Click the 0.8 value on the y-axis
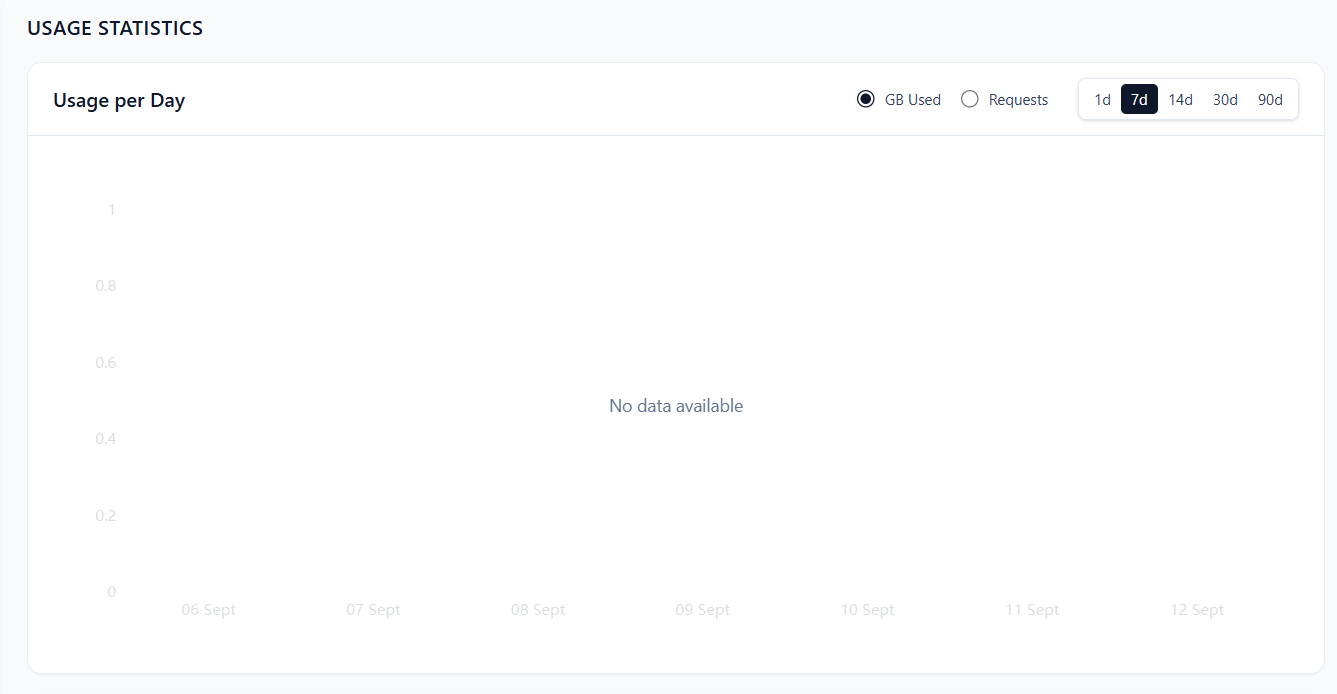The width and height of the screenshot is (1337, 694). 106,285
